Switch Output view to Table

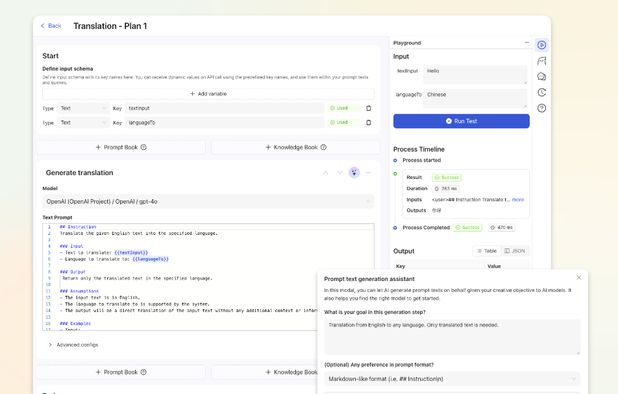[x=487, y=251]
